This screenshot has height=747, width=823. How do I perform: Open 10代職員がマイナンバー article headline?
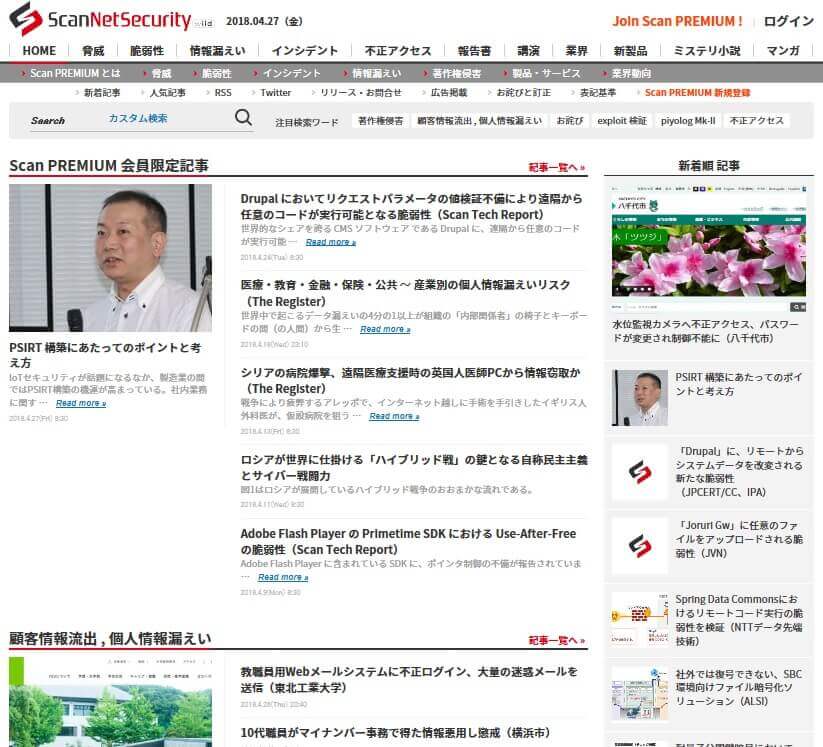[395, 732]
